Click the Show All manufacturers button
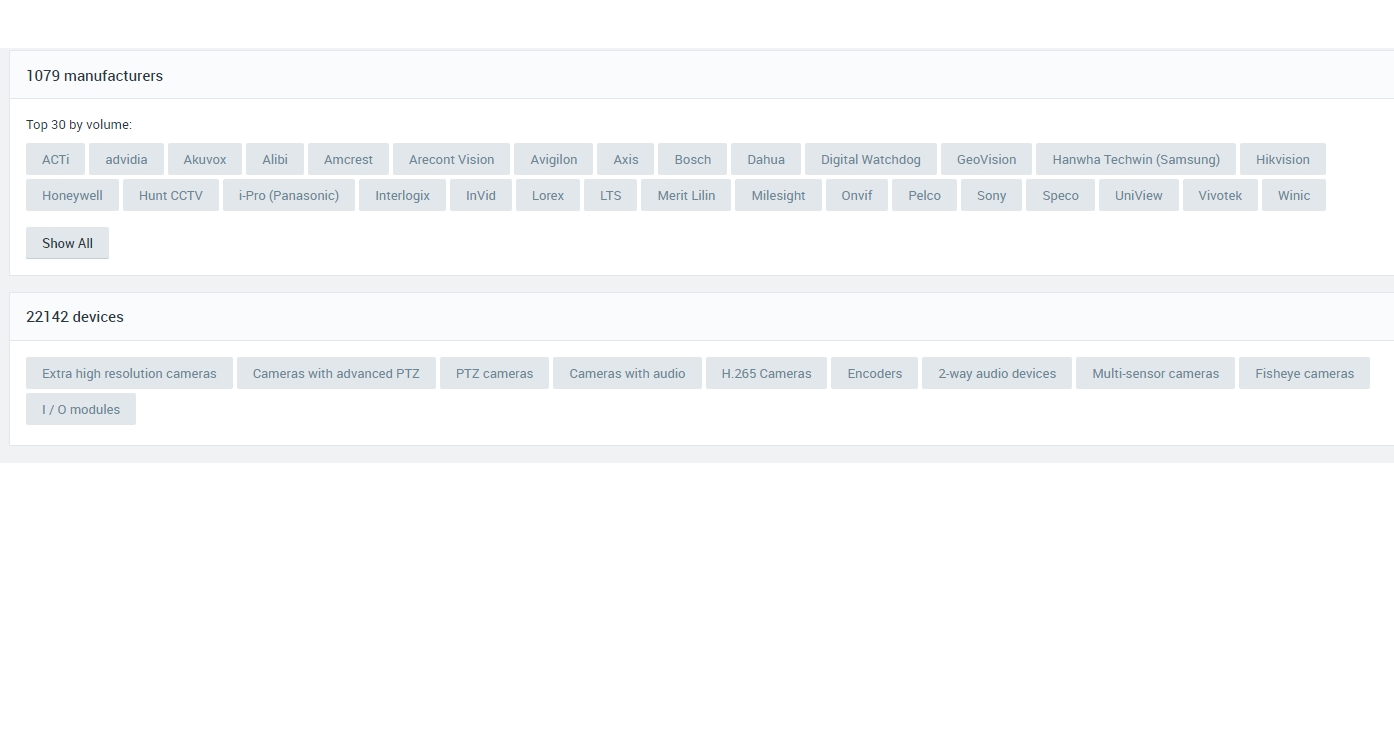Viewport: 1394px width, 749px height. 67,243
